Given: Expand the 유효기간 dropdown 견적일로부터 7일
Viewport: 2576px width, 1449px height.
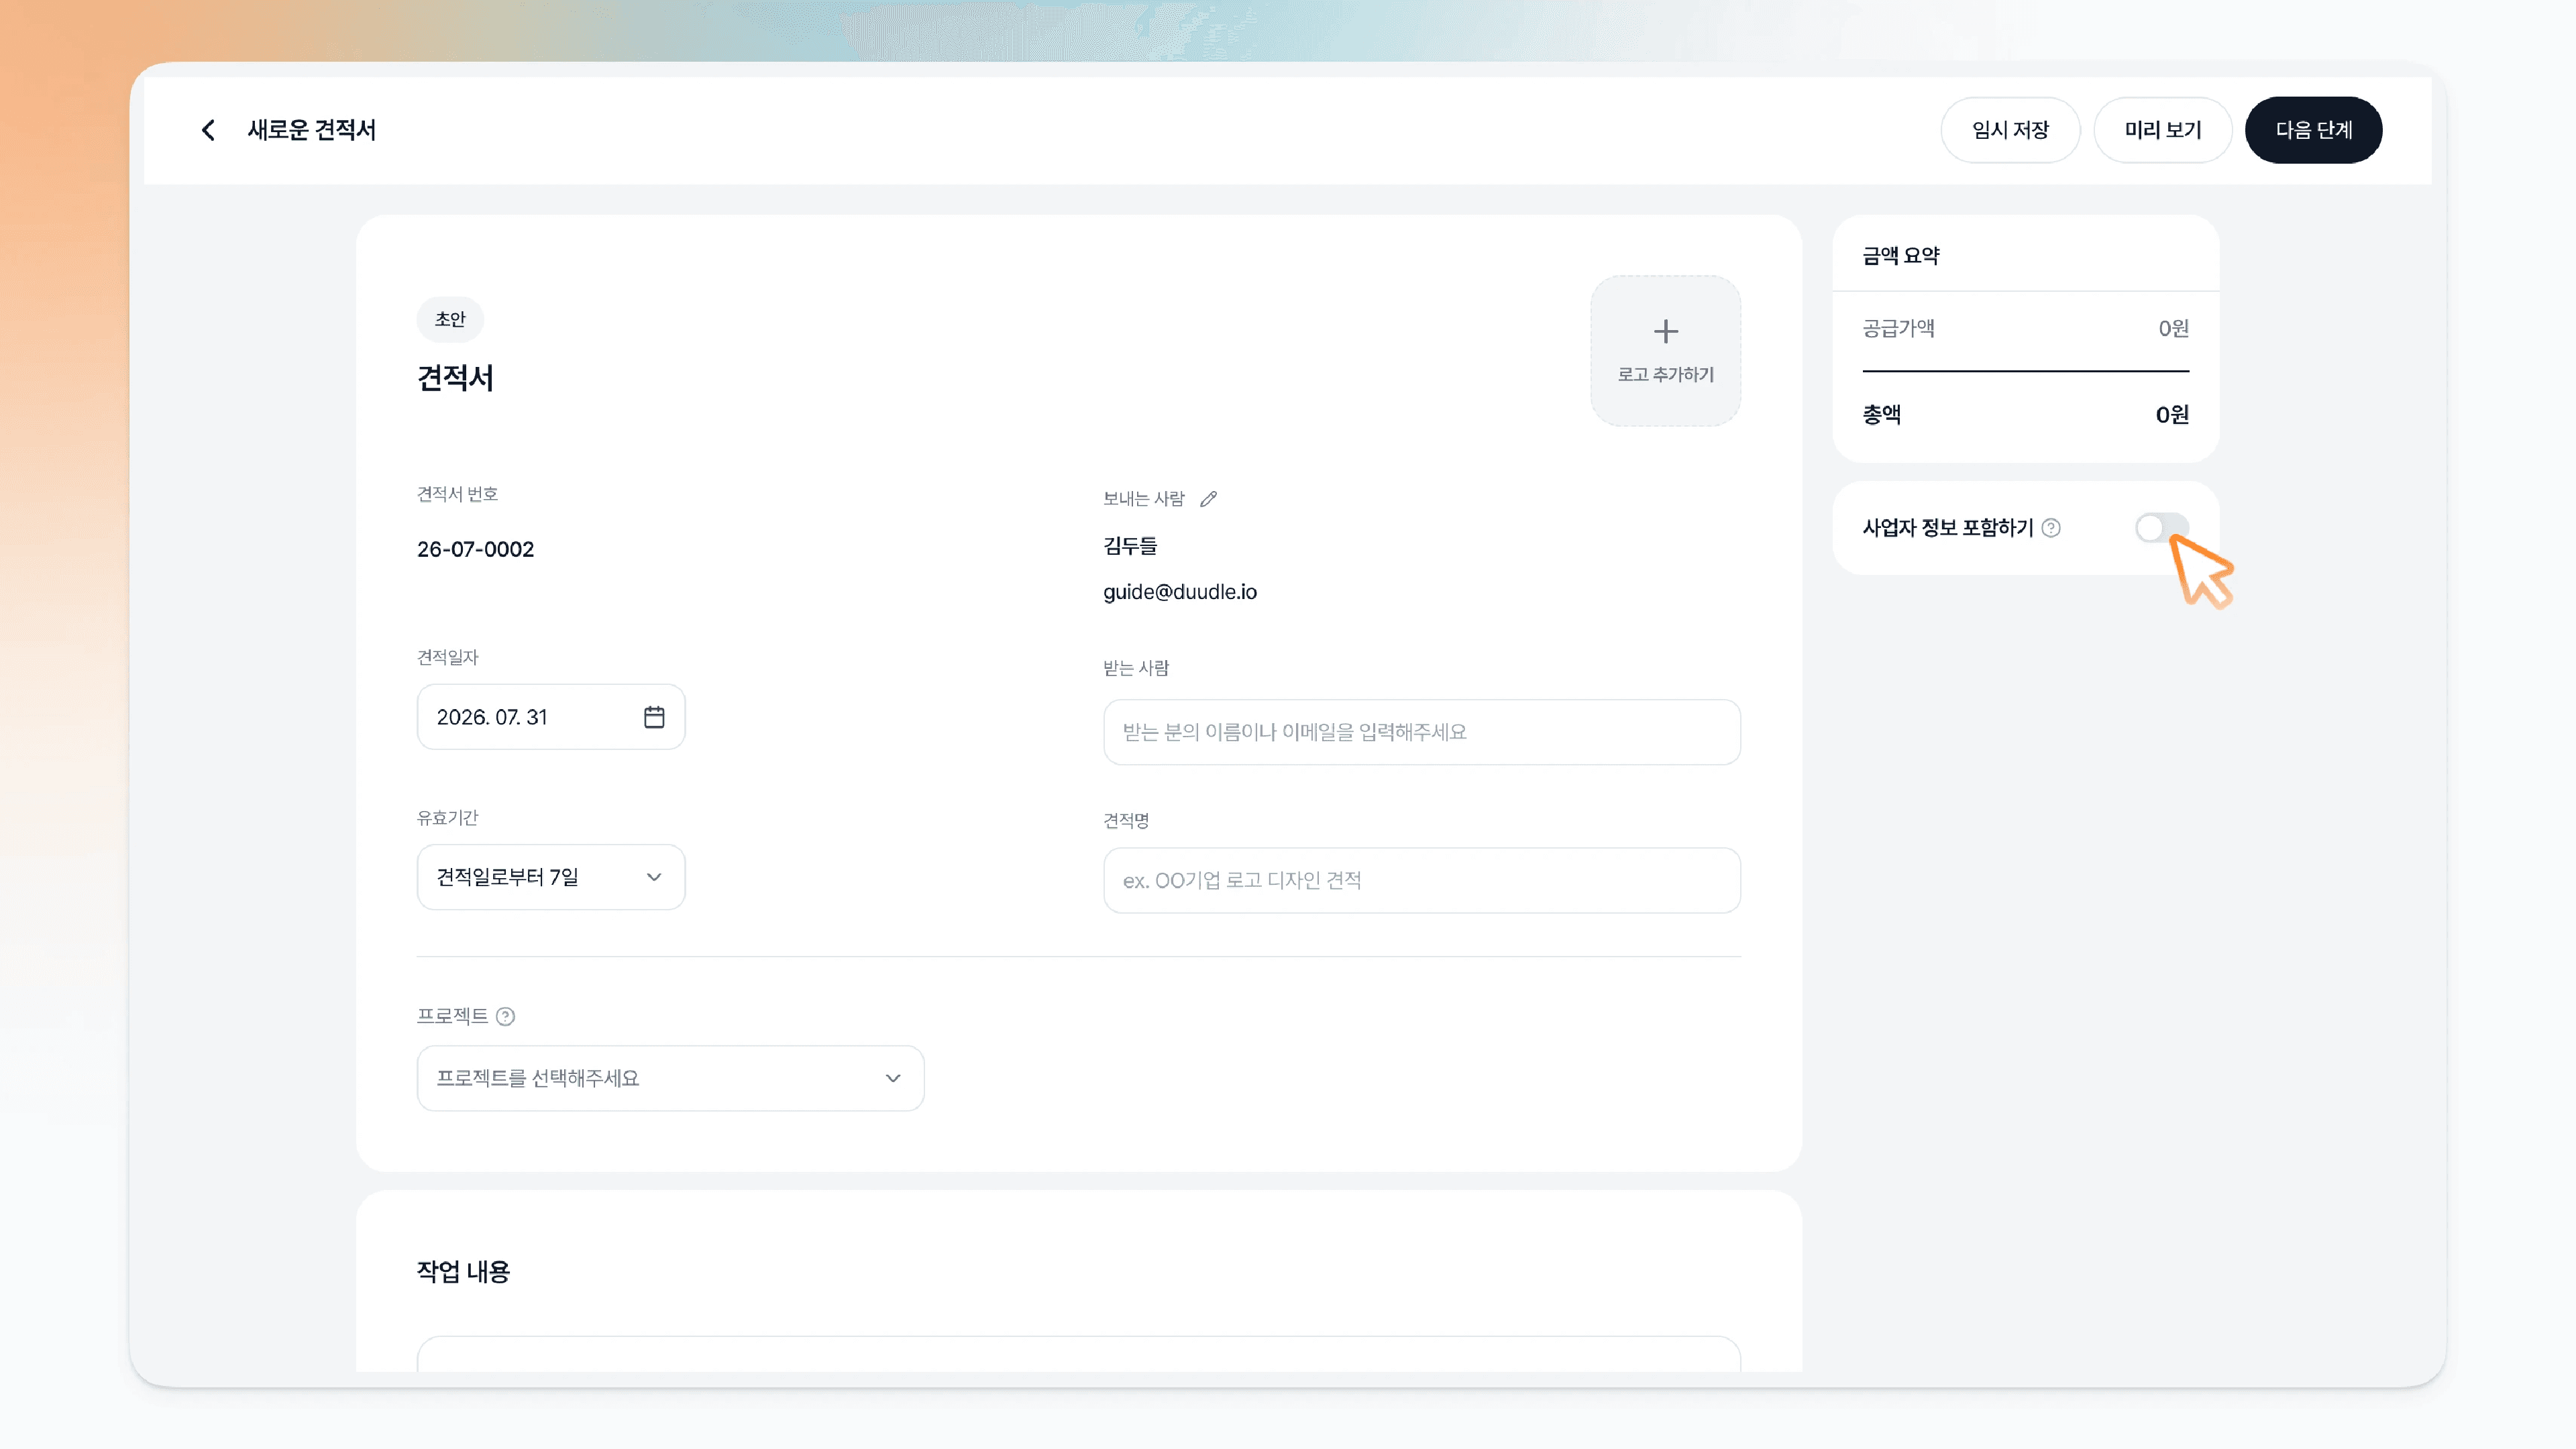Looking at the screenshot, I should (551, 877).
